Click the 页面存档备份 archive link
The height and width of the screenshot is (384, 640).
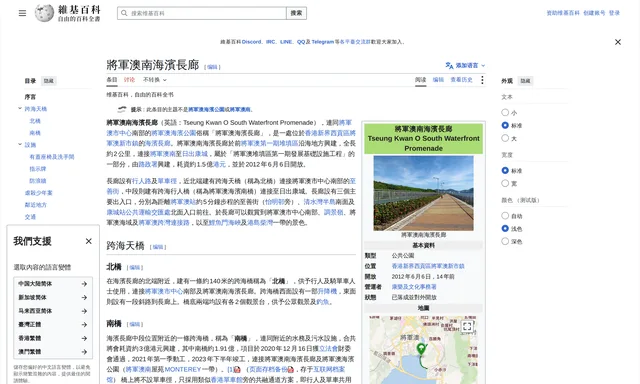point(268,369)
